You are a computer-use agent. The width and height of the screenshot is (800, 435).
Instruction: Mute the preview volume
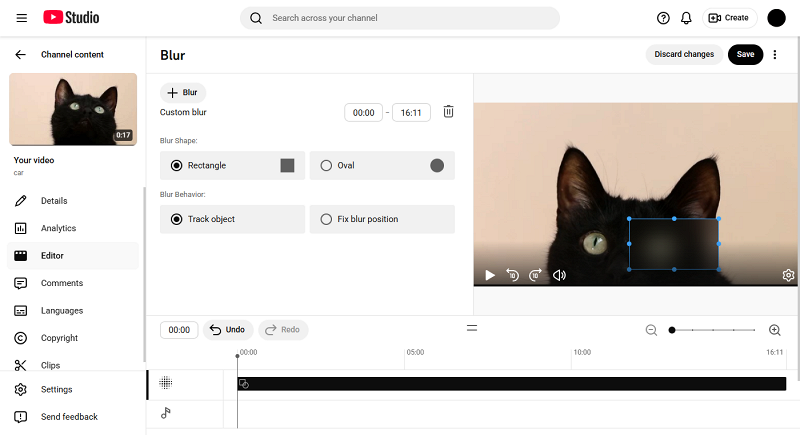pos(559,275)
